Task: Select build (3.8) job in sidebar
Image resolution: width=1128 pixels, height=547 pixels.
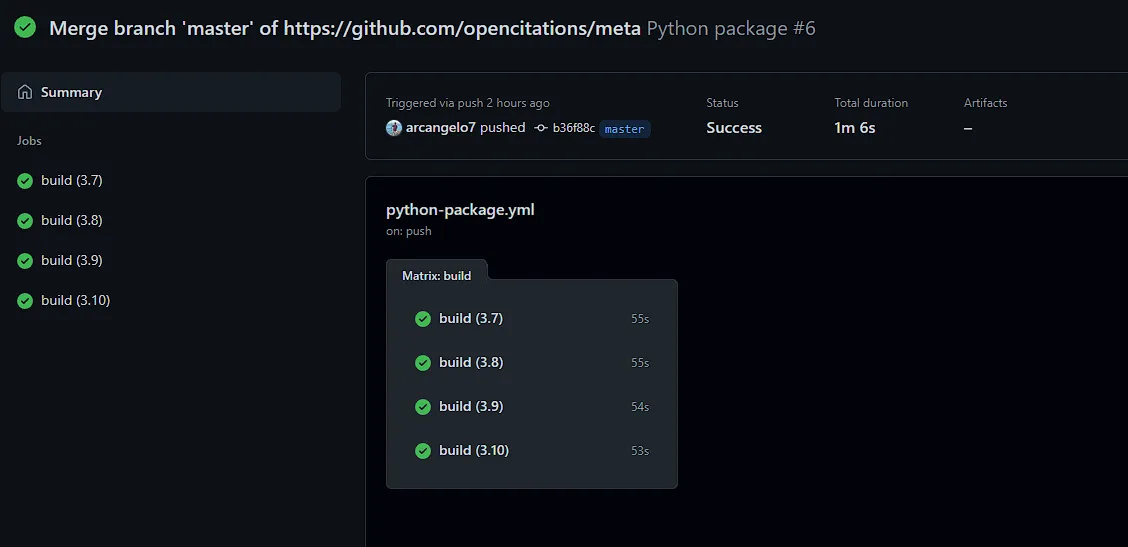Action: (x=72, y=221)
